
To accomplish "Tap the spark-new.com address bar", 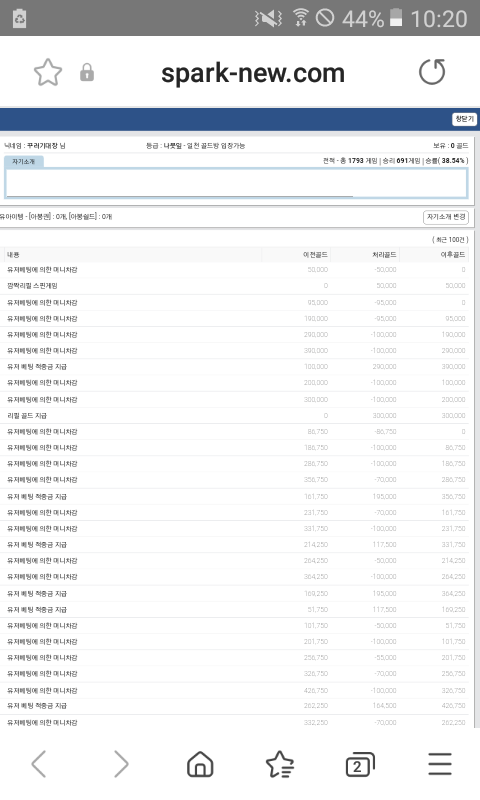I will [253, 73].
